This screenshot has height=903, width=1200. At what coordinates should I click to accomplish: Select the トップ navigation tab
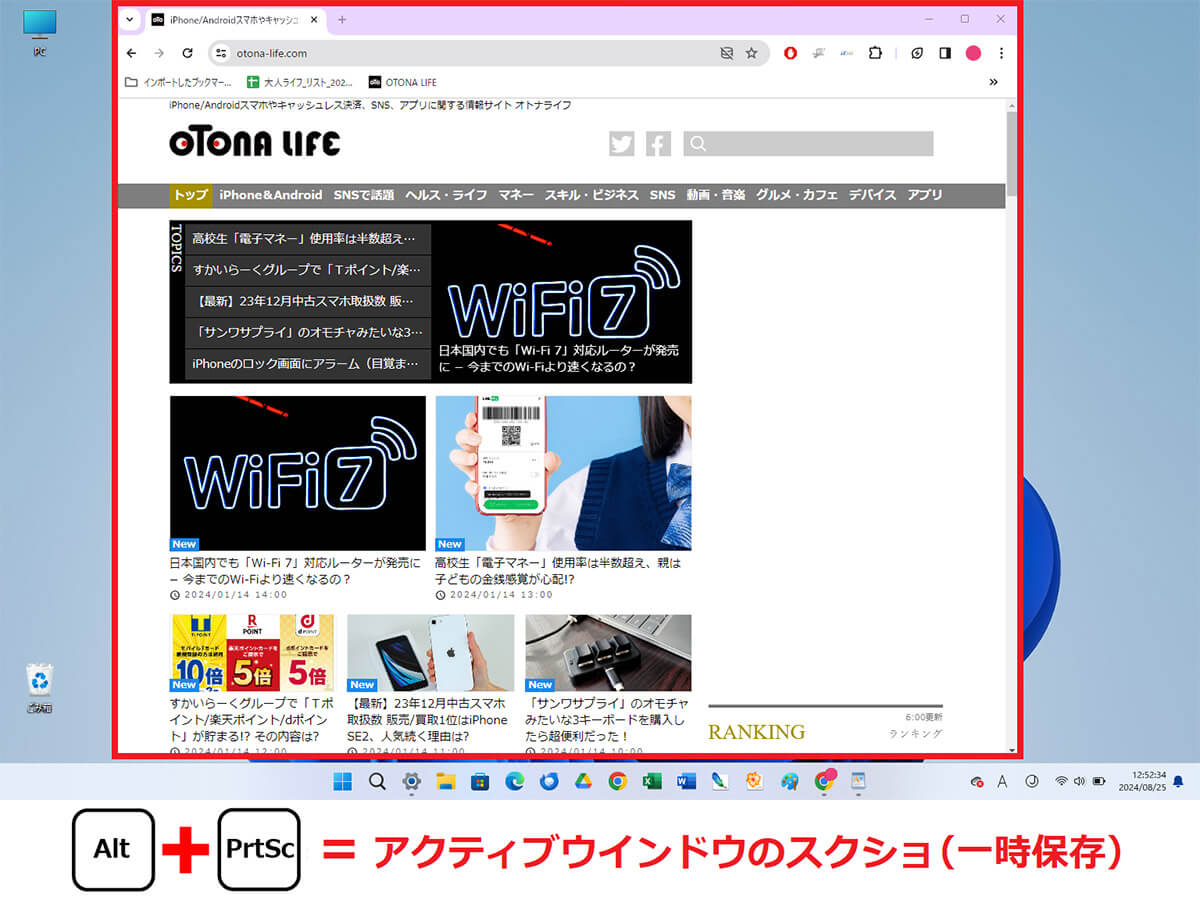190,195
